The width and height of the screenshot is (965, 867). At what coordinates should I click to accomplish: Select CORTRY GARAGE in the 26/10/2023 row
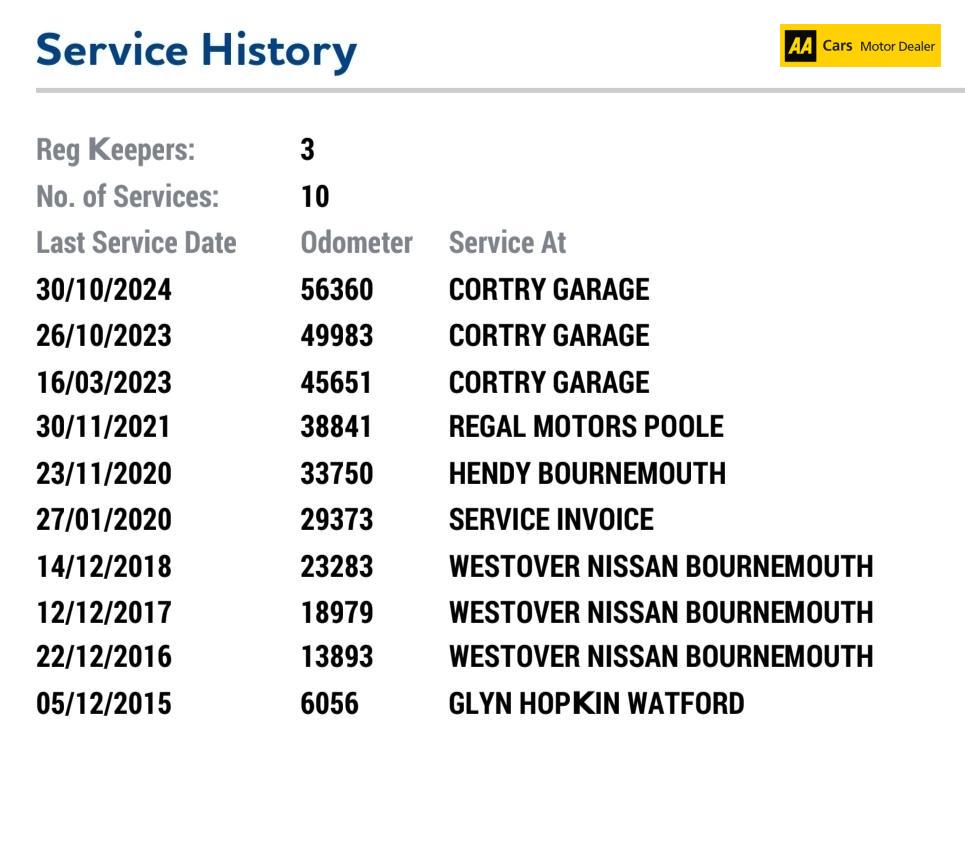(549, 336)
